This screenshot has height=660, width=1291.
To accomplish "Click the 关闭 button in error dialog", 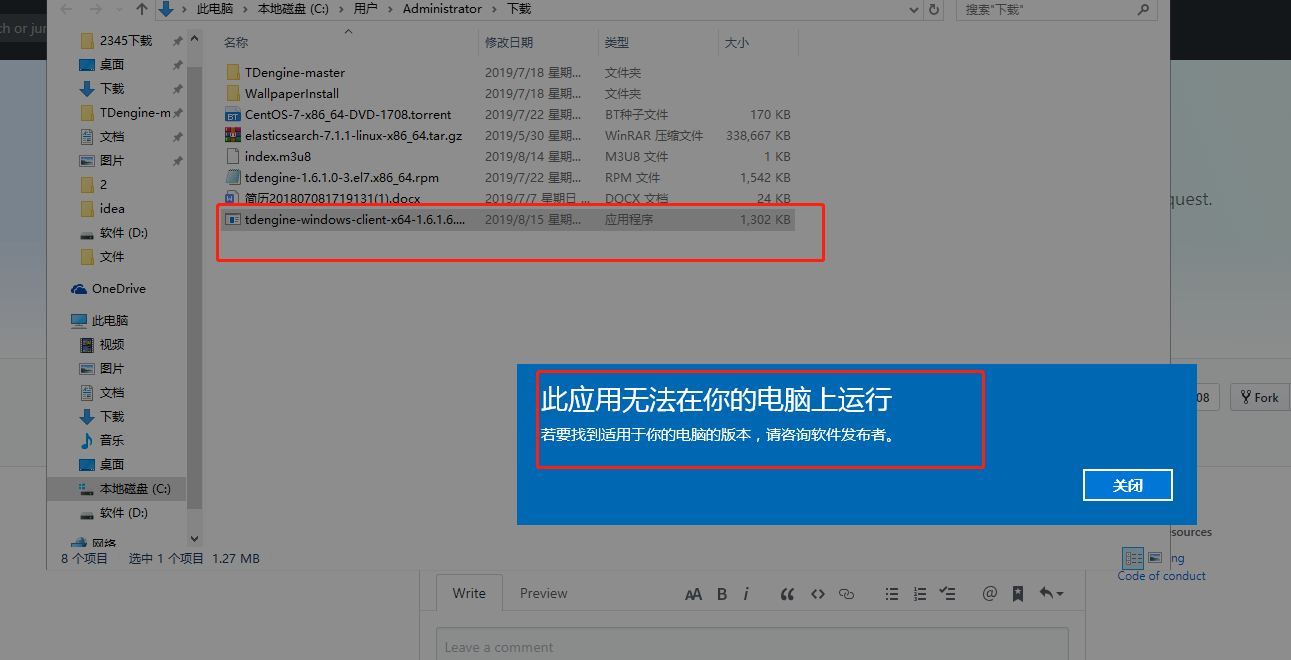I will [1127, 485].
